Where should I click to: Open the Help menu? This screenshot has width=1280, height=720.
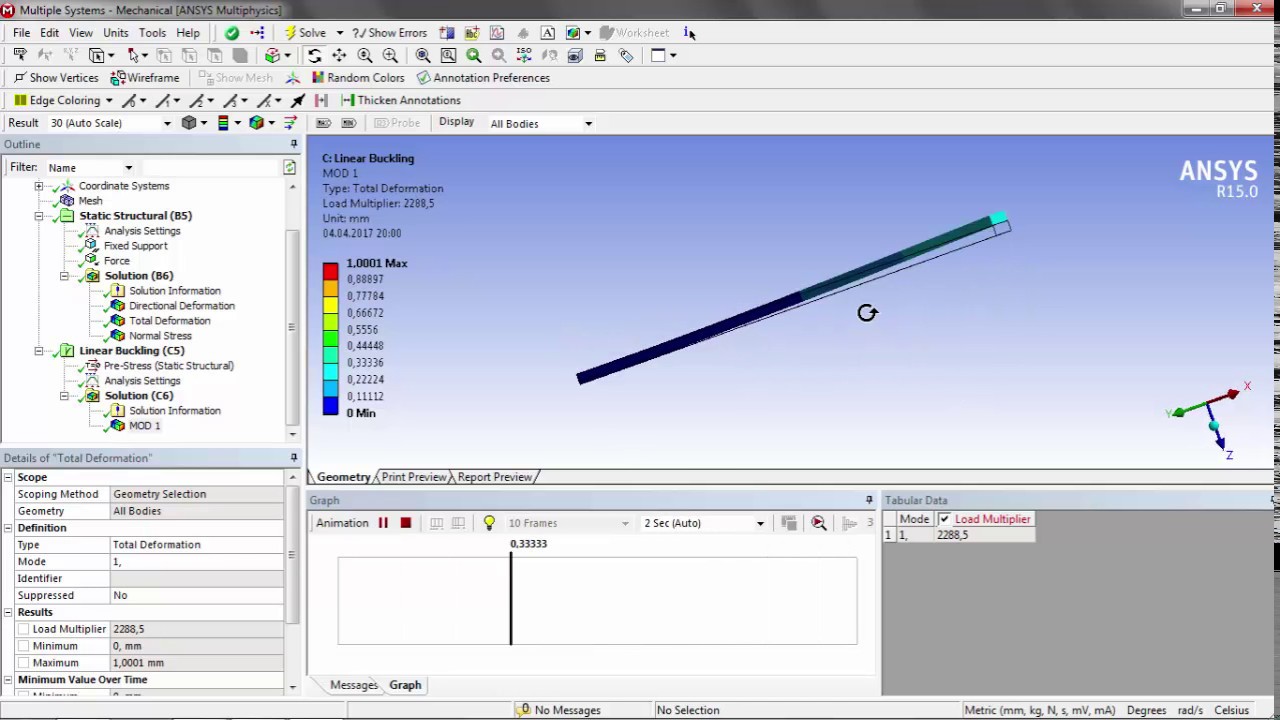pyautogui.click(x=188, y=33)
